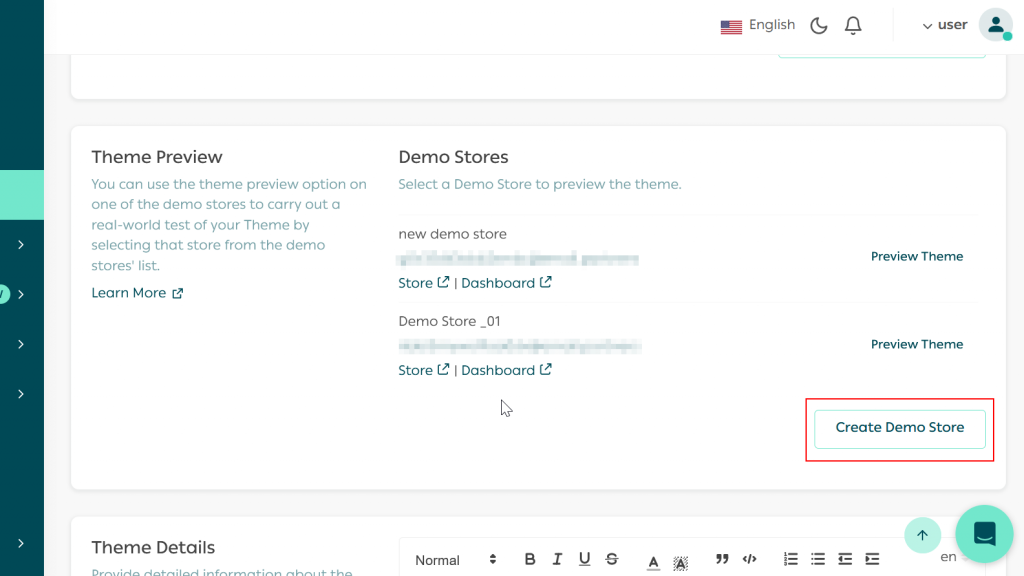This screenshot has height=576, width=1024.
Task: Open the text highlight color tool
Action: pos(680,558)
